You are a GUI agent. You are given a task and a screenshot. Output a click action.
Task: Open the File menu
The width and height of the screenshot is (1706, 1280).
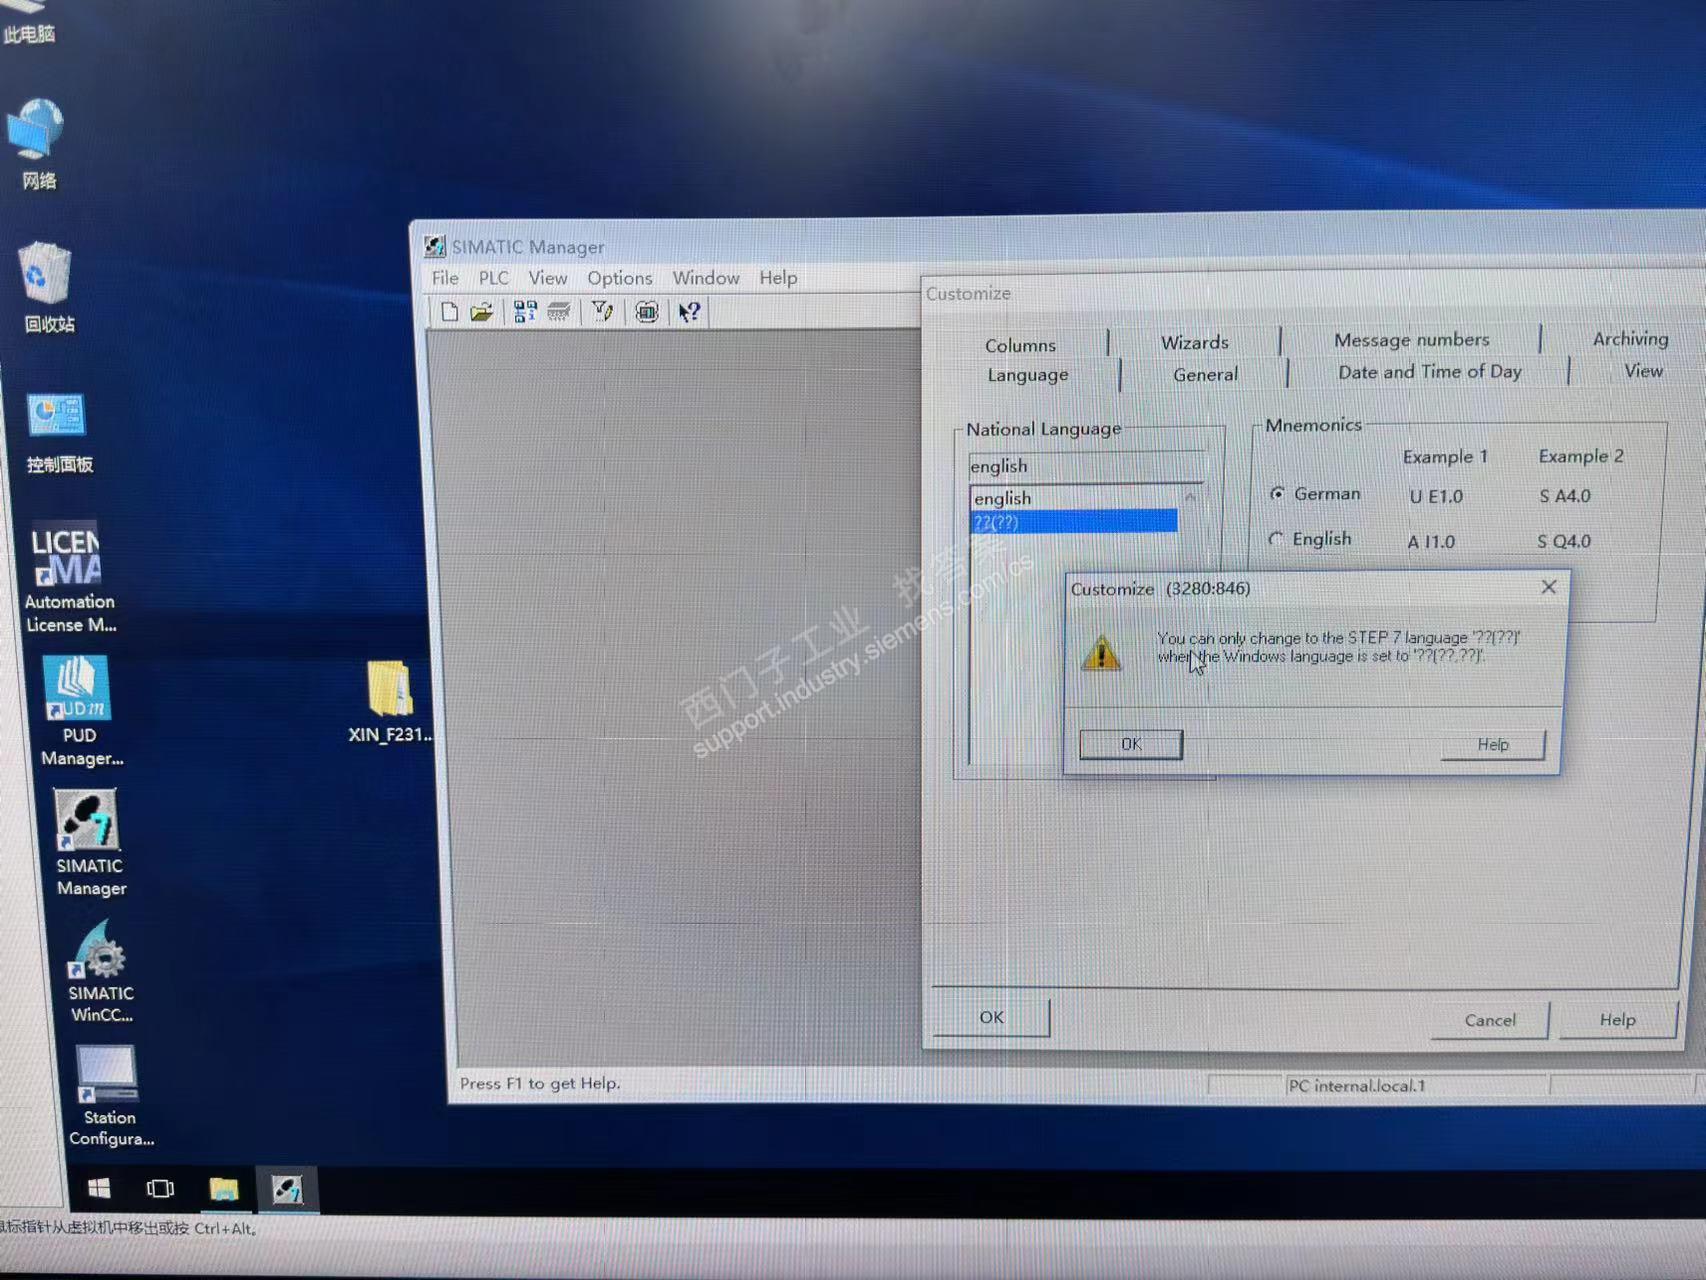[x=445, y=278]
